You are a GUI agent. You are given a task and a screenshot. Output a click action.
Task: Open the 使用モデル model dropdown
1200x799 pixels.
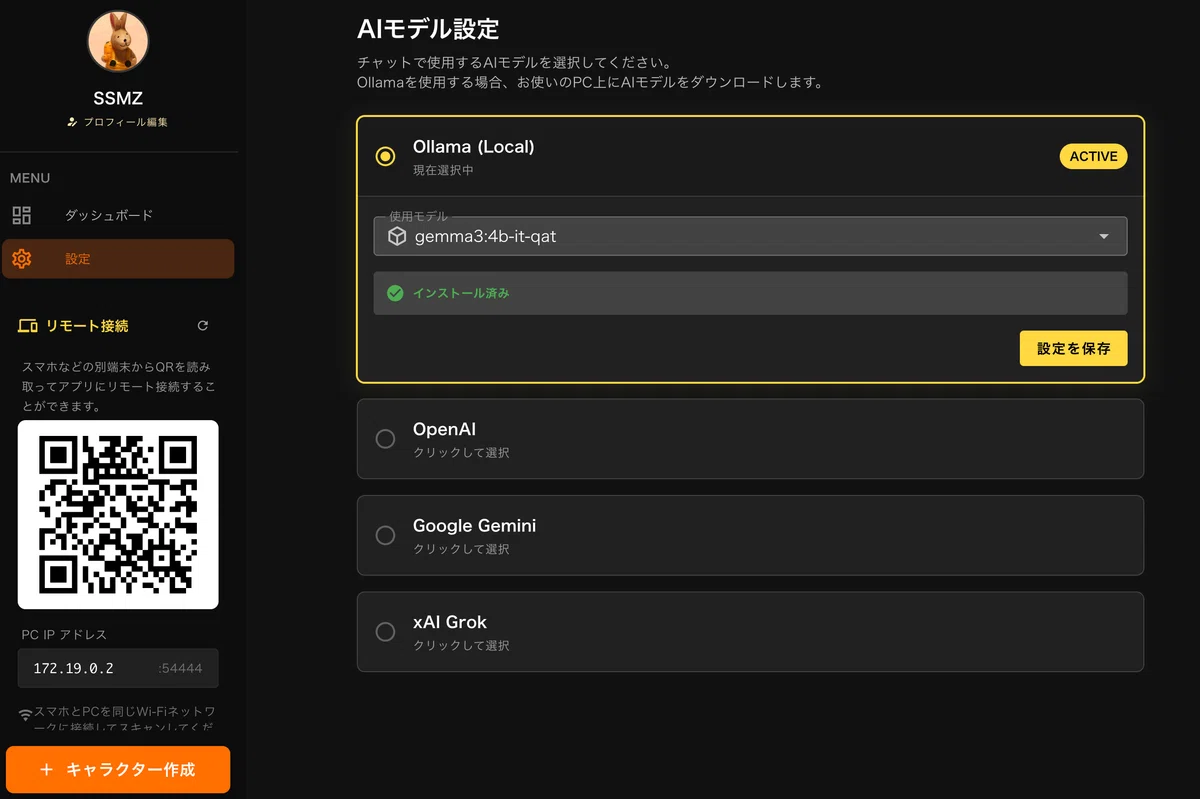pos(750,236)
